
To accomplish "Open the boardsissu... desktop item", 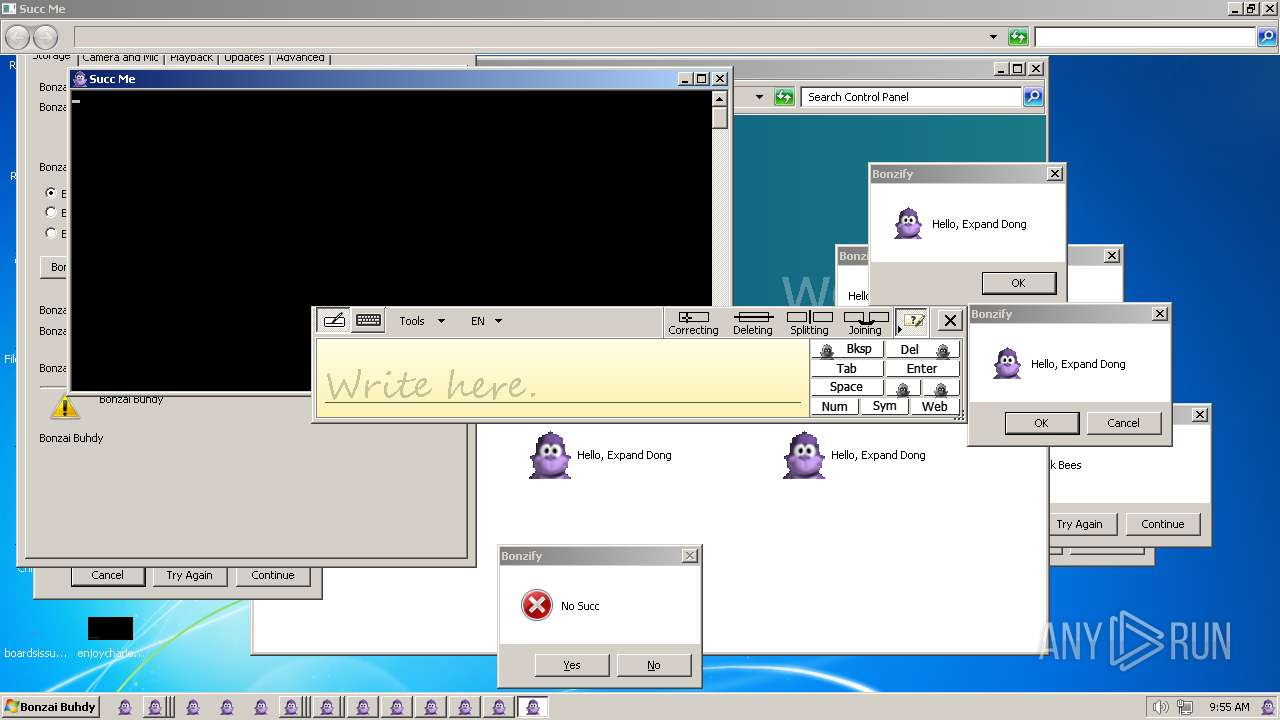I will (x=36, y=653).
